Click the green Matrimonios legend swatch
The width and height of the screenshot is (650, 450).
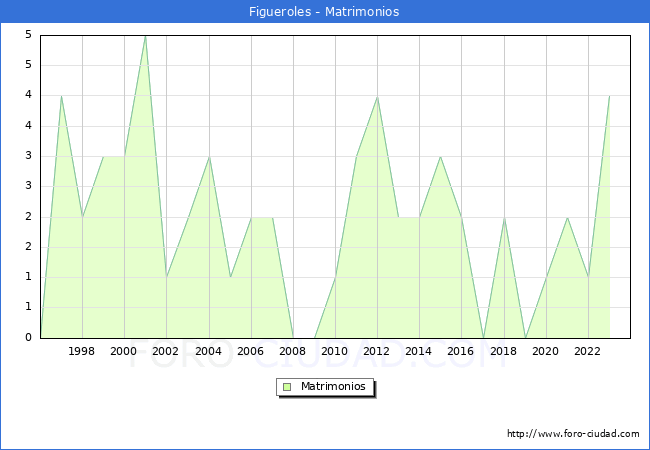[x=287, y=387]
